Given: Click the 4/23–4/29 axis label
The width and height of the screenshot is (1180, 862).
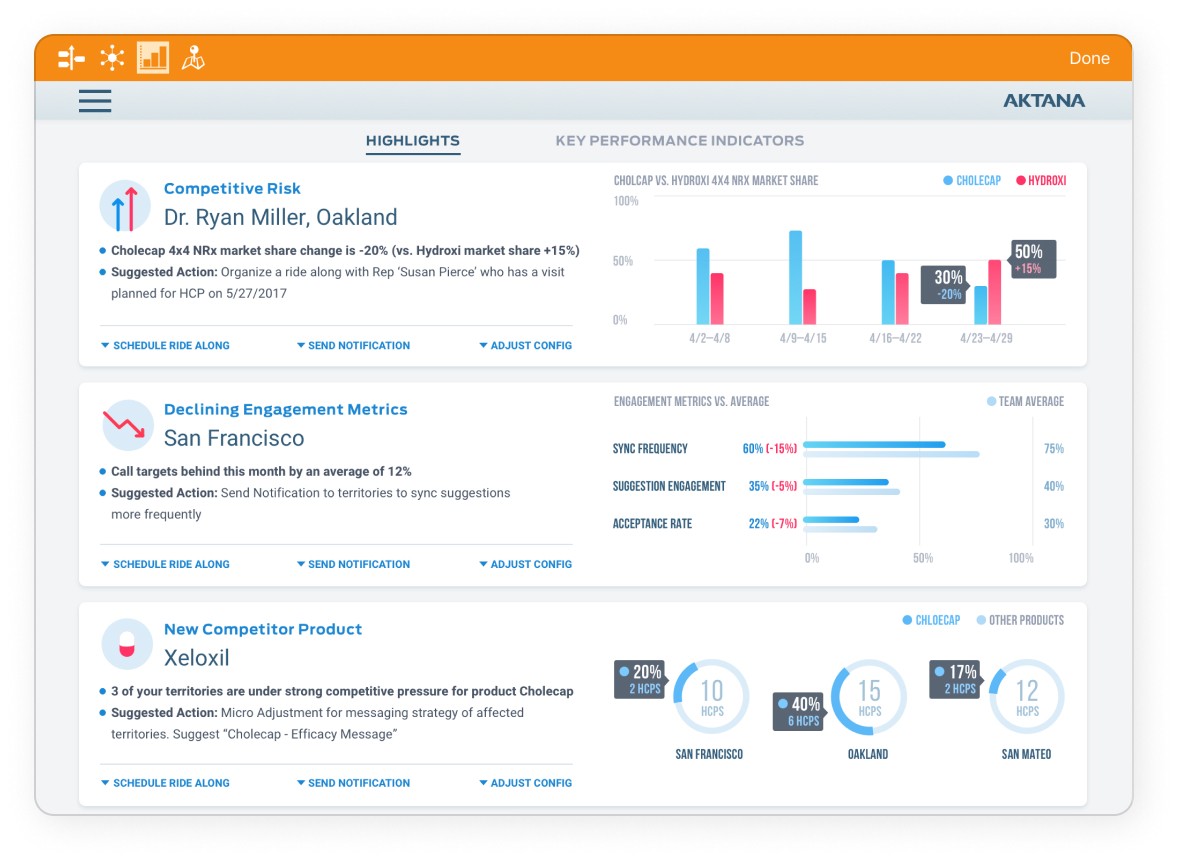Looking at the screenshot, I should 986,339.
